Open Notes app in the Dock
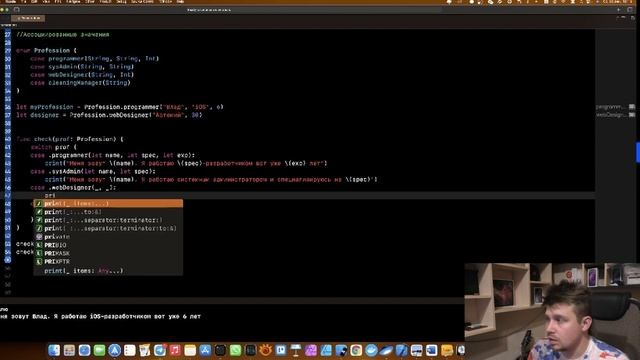This screenshot has height=360, width=640. tap(190, 350)
